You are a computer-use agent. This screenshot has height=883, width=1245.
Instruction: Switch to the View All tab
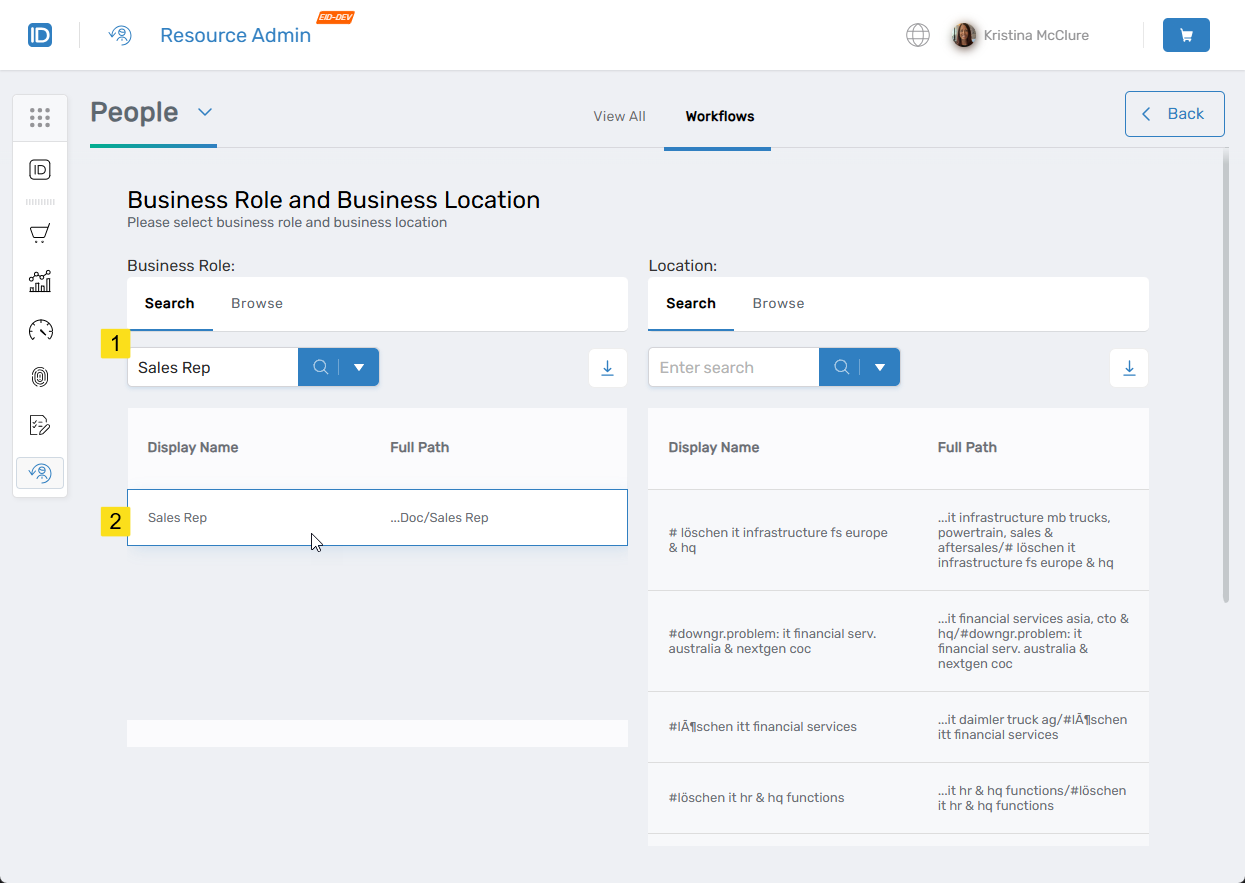[x=619, y=116]
